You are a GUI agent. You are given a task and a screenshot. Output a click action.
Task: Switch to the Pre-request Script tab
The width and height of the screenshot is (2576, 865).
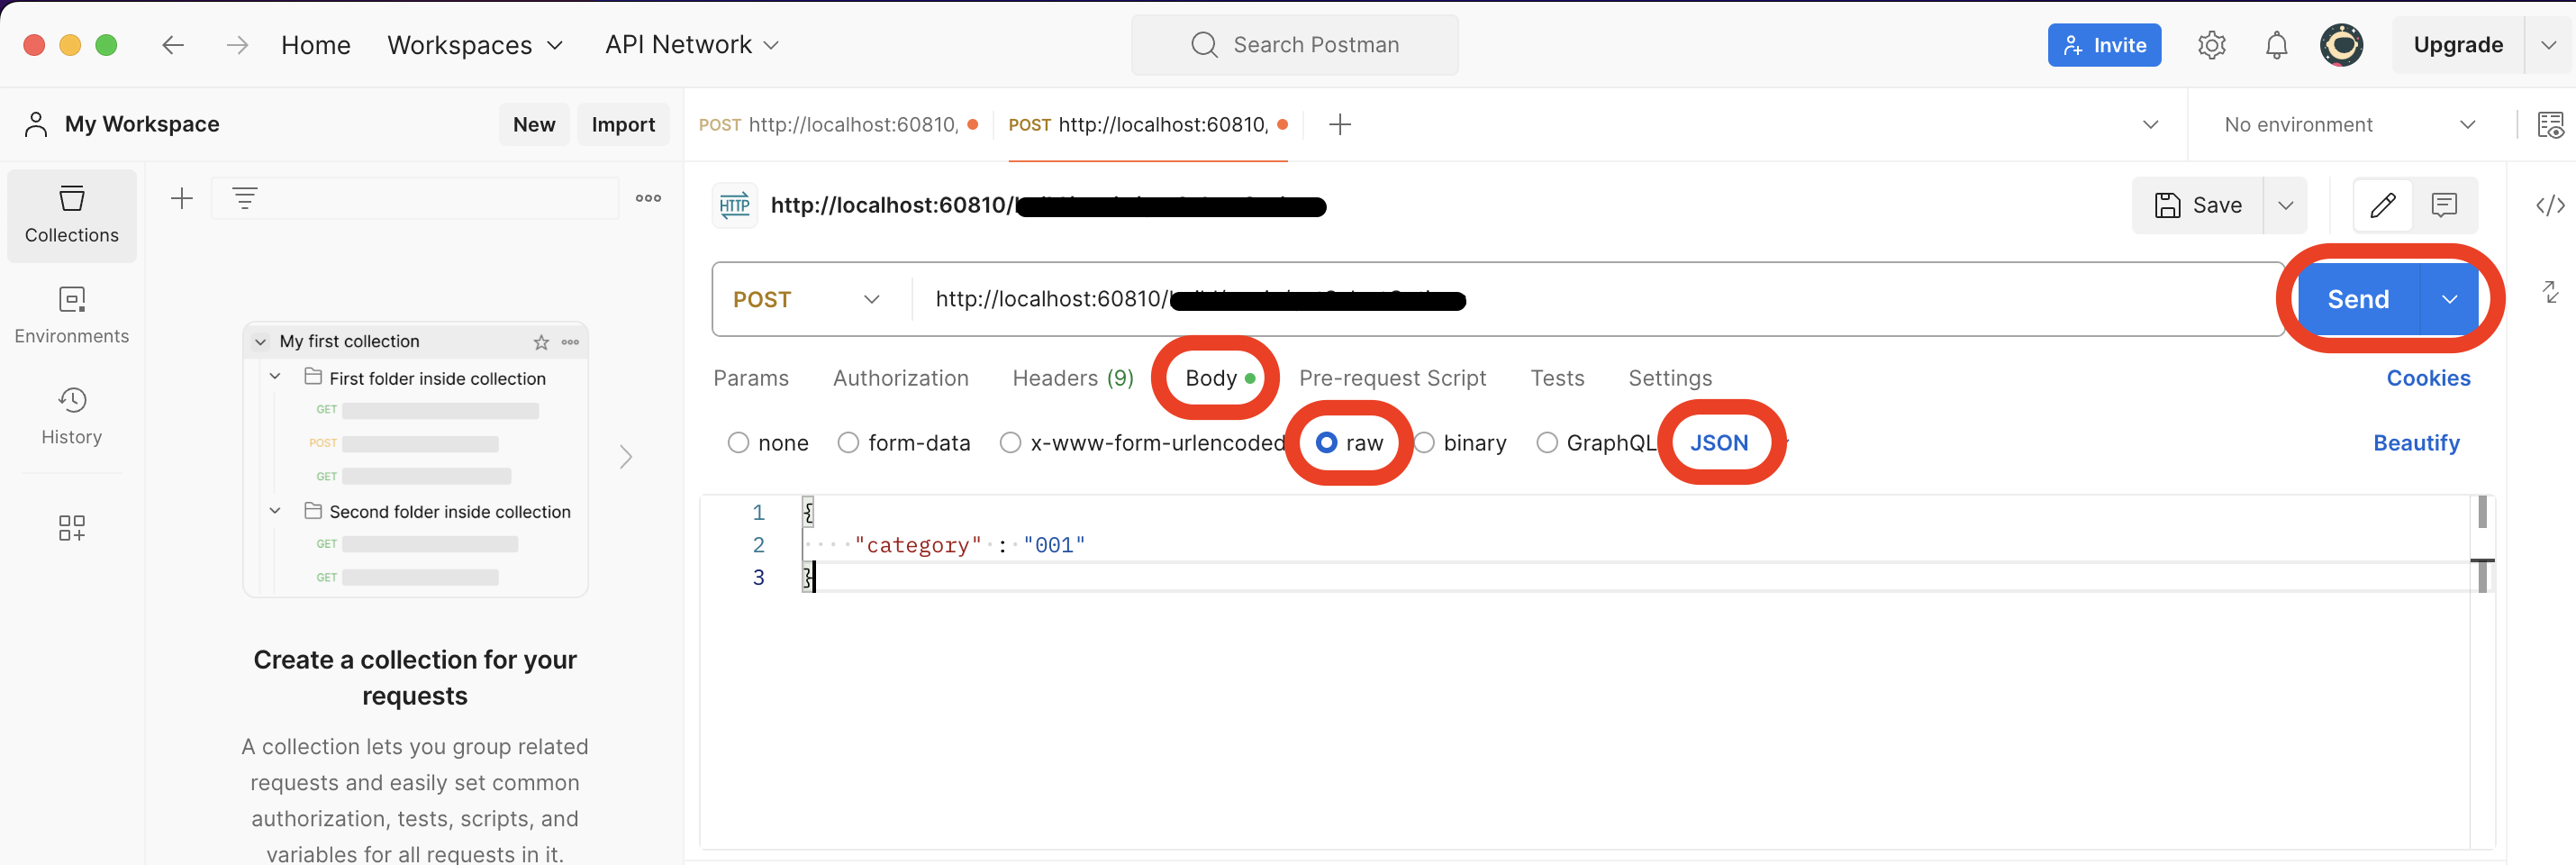(x=1392, y=378)
